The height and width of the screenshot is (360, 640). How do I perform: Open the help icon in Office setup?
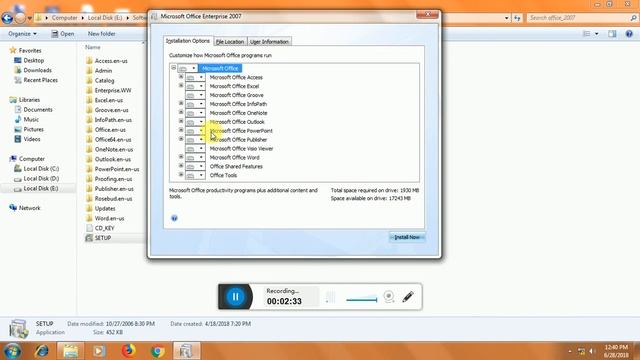[x=174, y=218]
